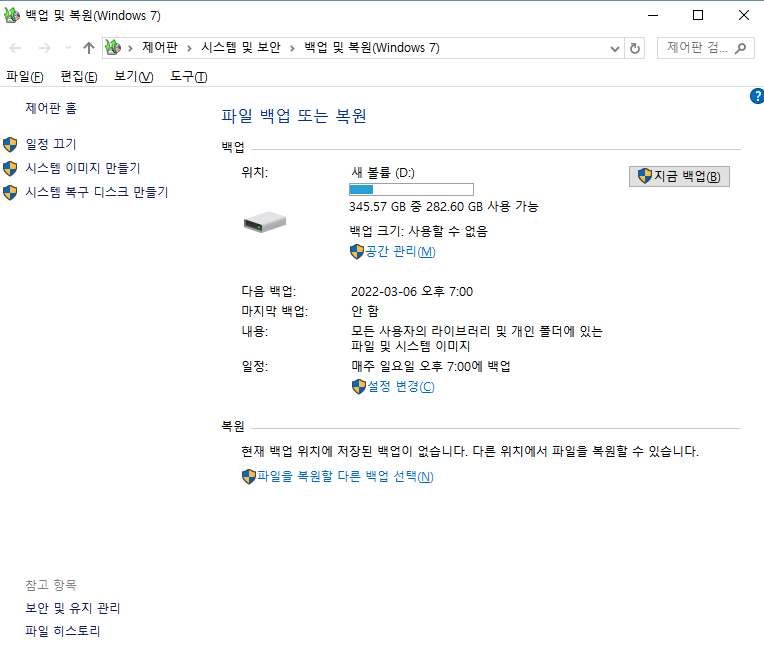Select 제어판 breadcrumb in address bar

[160, 48]
